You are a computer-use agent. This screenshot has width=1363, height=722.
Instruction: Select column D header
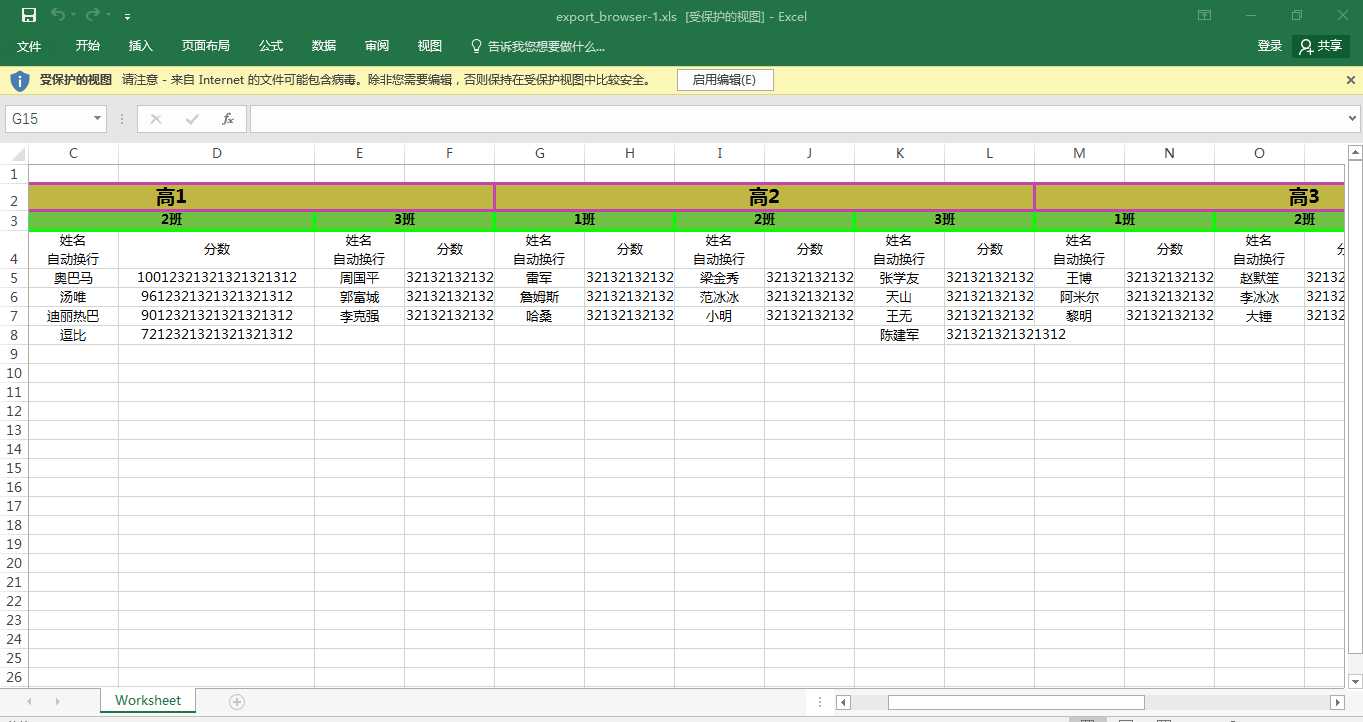coord(216,153)
